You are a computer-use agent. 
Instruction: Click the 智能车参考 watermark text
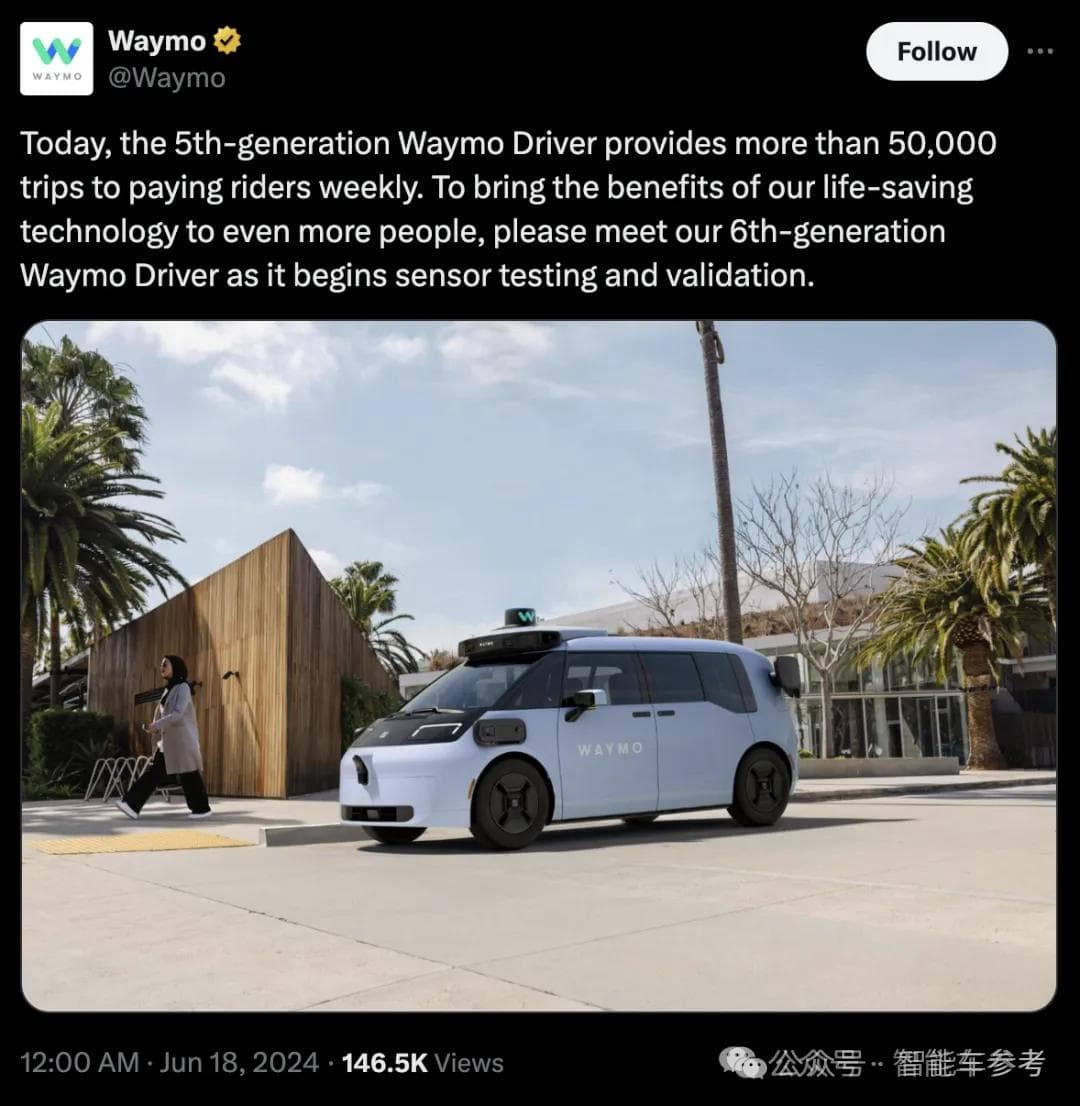[969, 1063]
